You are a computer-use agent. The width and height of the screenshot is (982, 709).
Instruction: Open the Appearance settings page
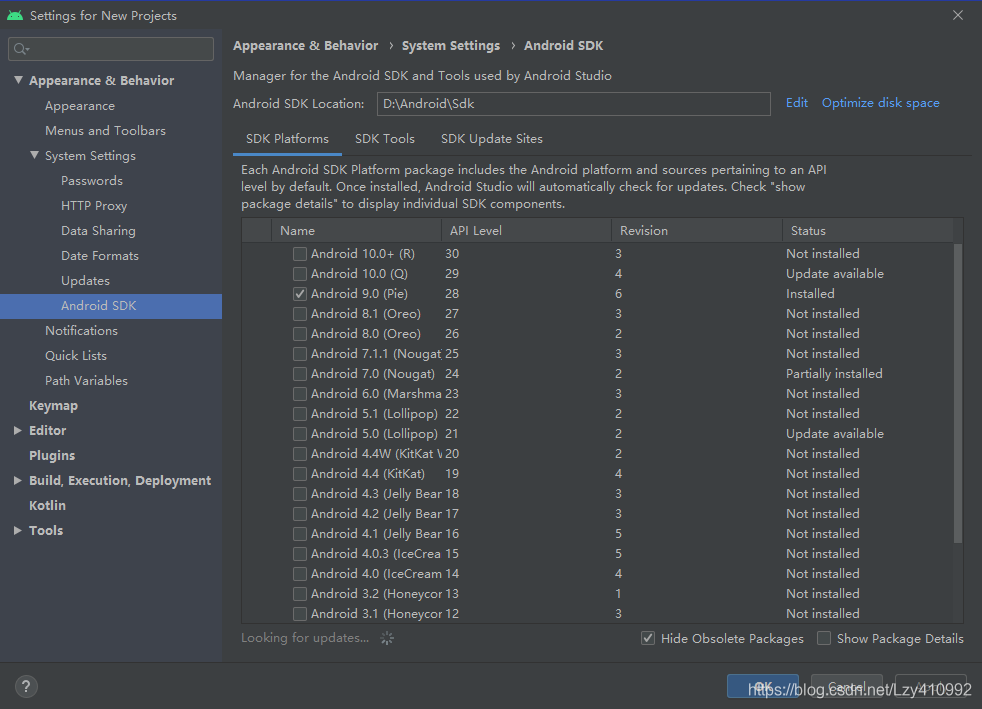click(x=80, y=106)
